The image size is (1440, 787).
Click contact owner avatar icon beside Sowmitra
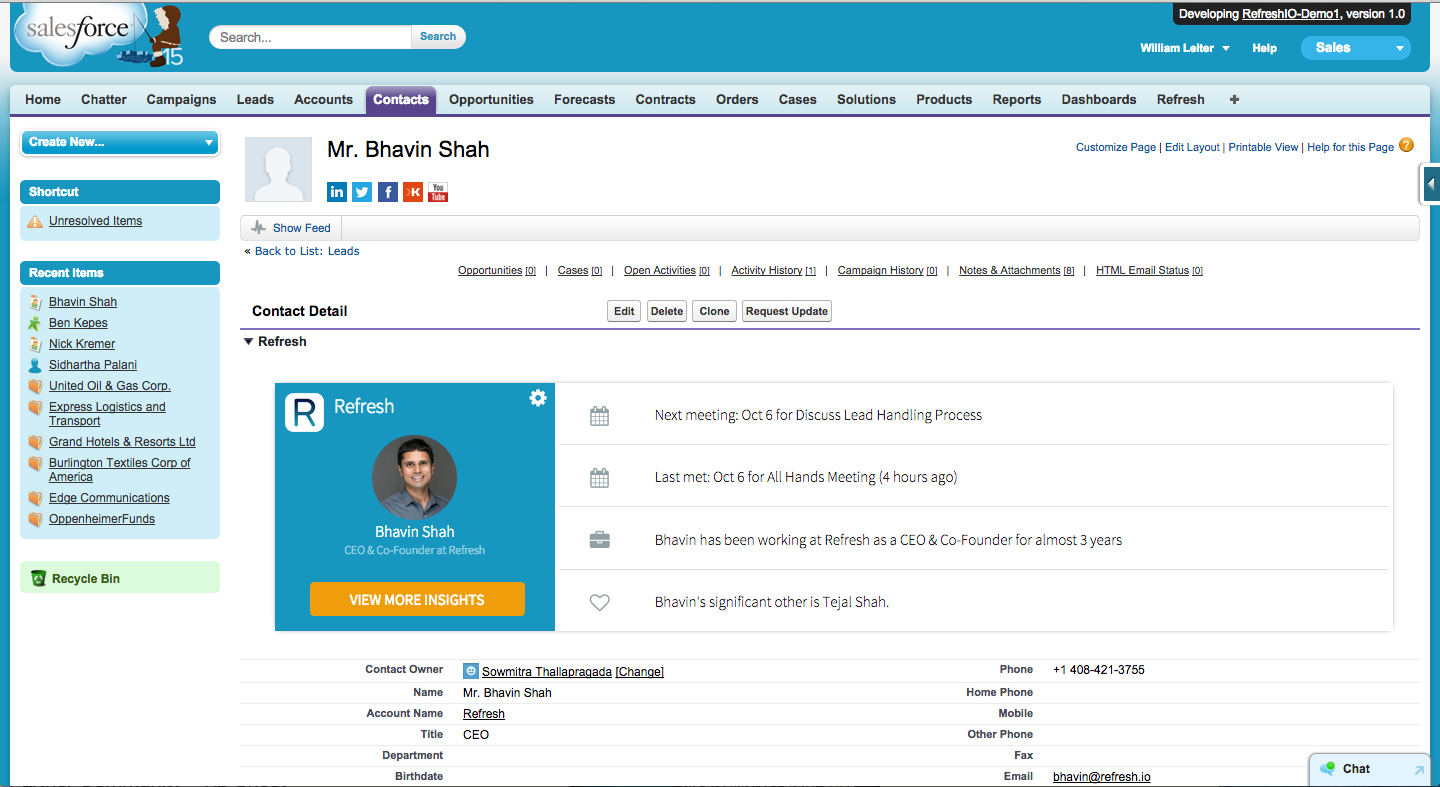470,671
